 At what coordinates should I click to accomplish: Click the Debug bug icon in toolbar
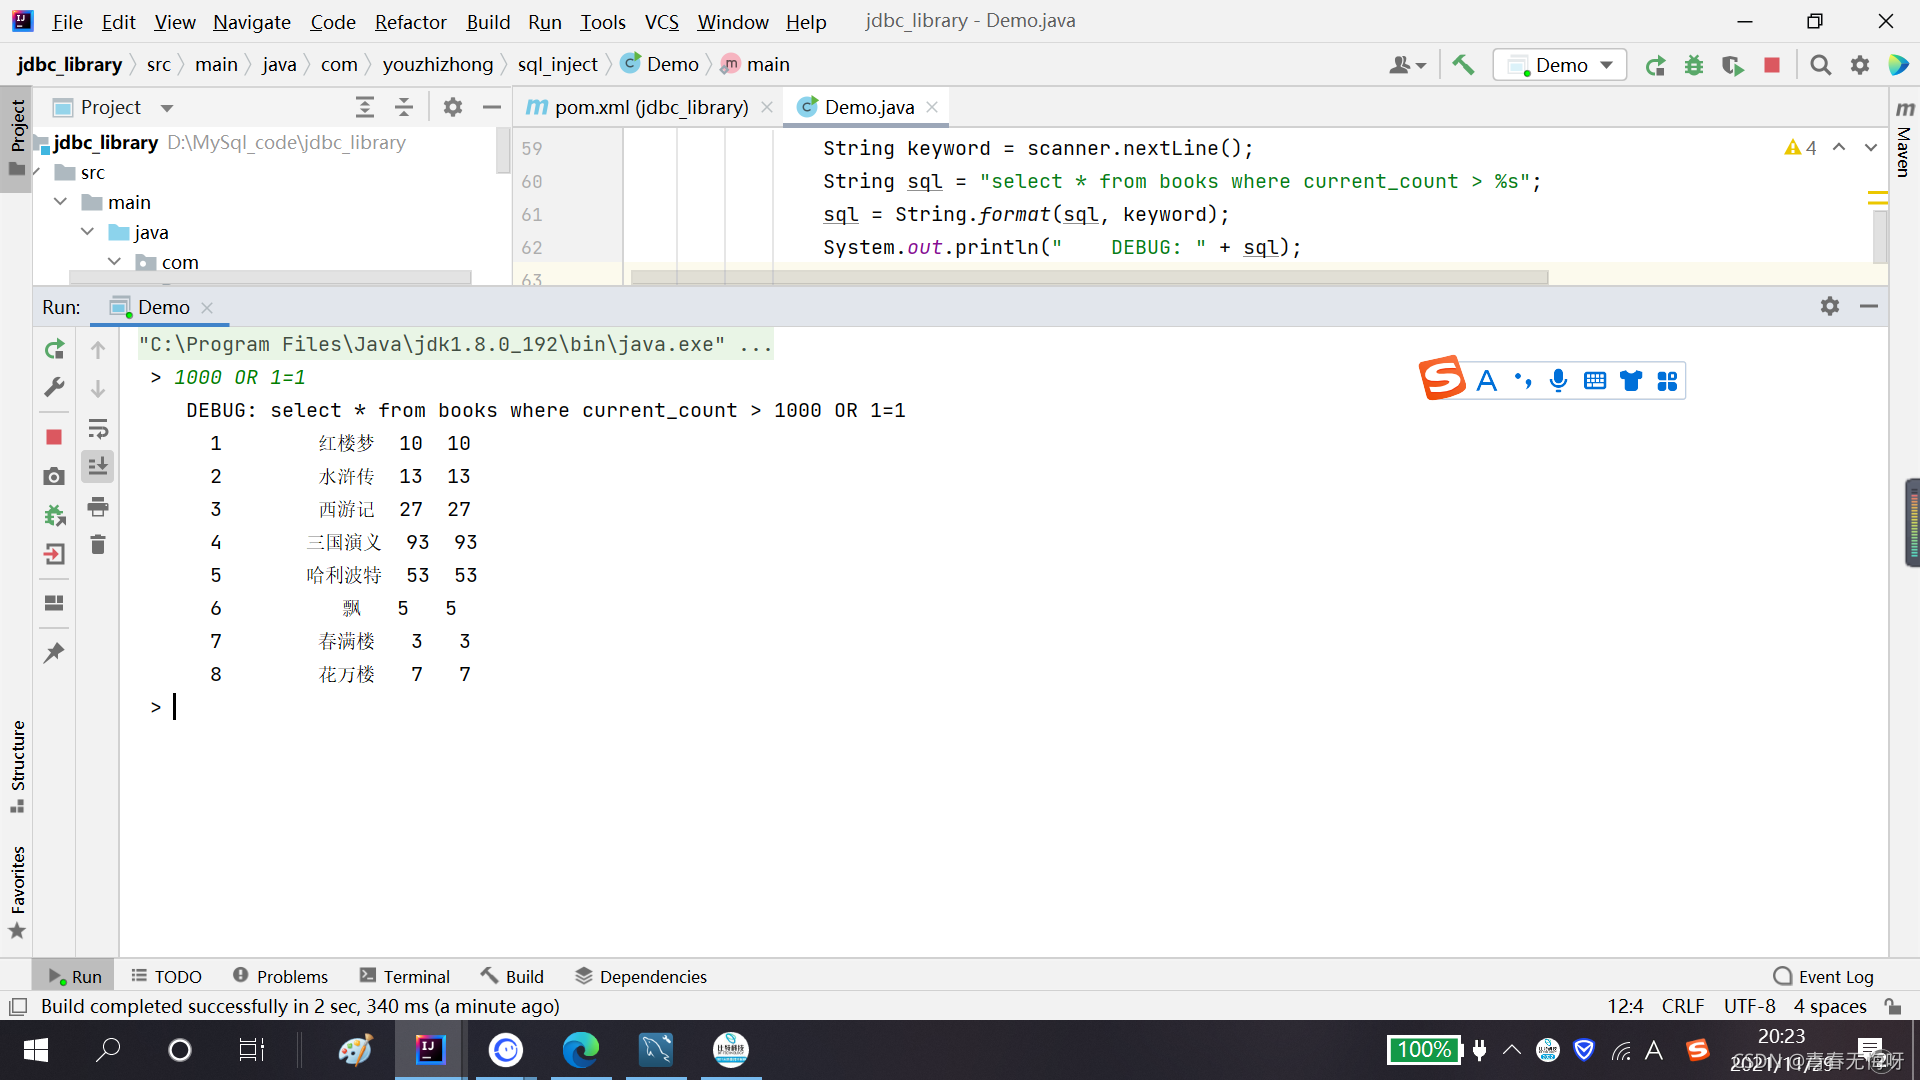[x=1694, y=65]
